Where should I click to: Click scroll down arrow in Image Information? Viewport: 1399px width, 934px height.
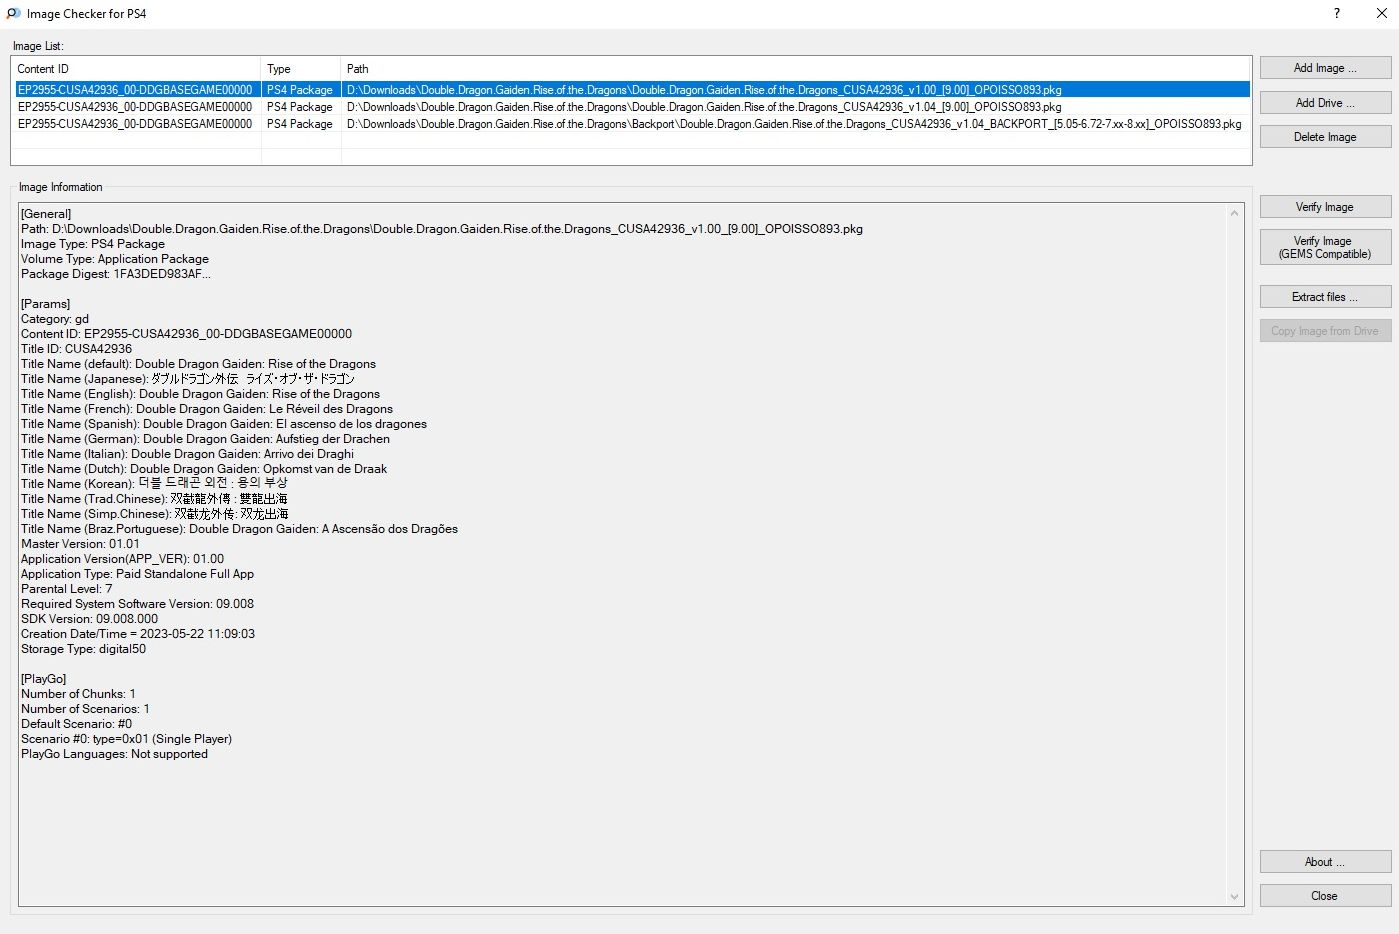point(1234,897)
